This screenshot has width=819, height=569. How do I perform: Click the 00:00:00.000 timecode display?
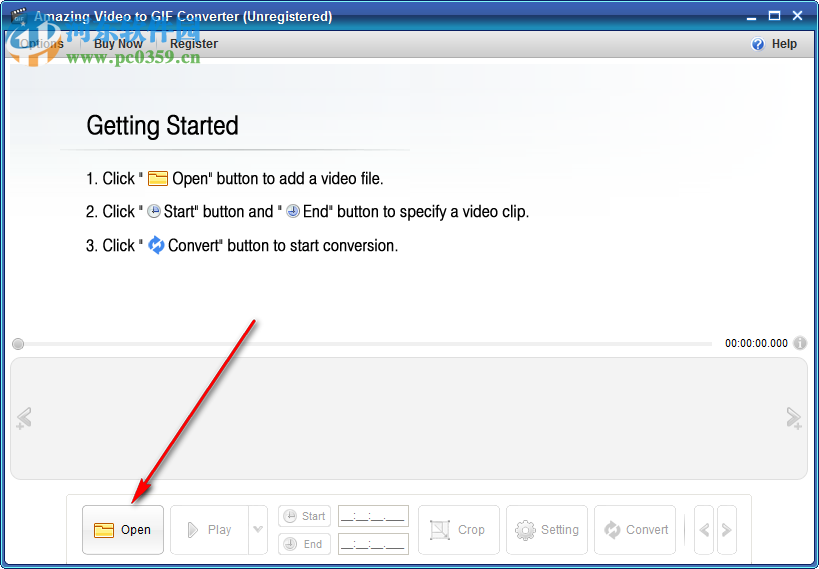coord(756,343)
